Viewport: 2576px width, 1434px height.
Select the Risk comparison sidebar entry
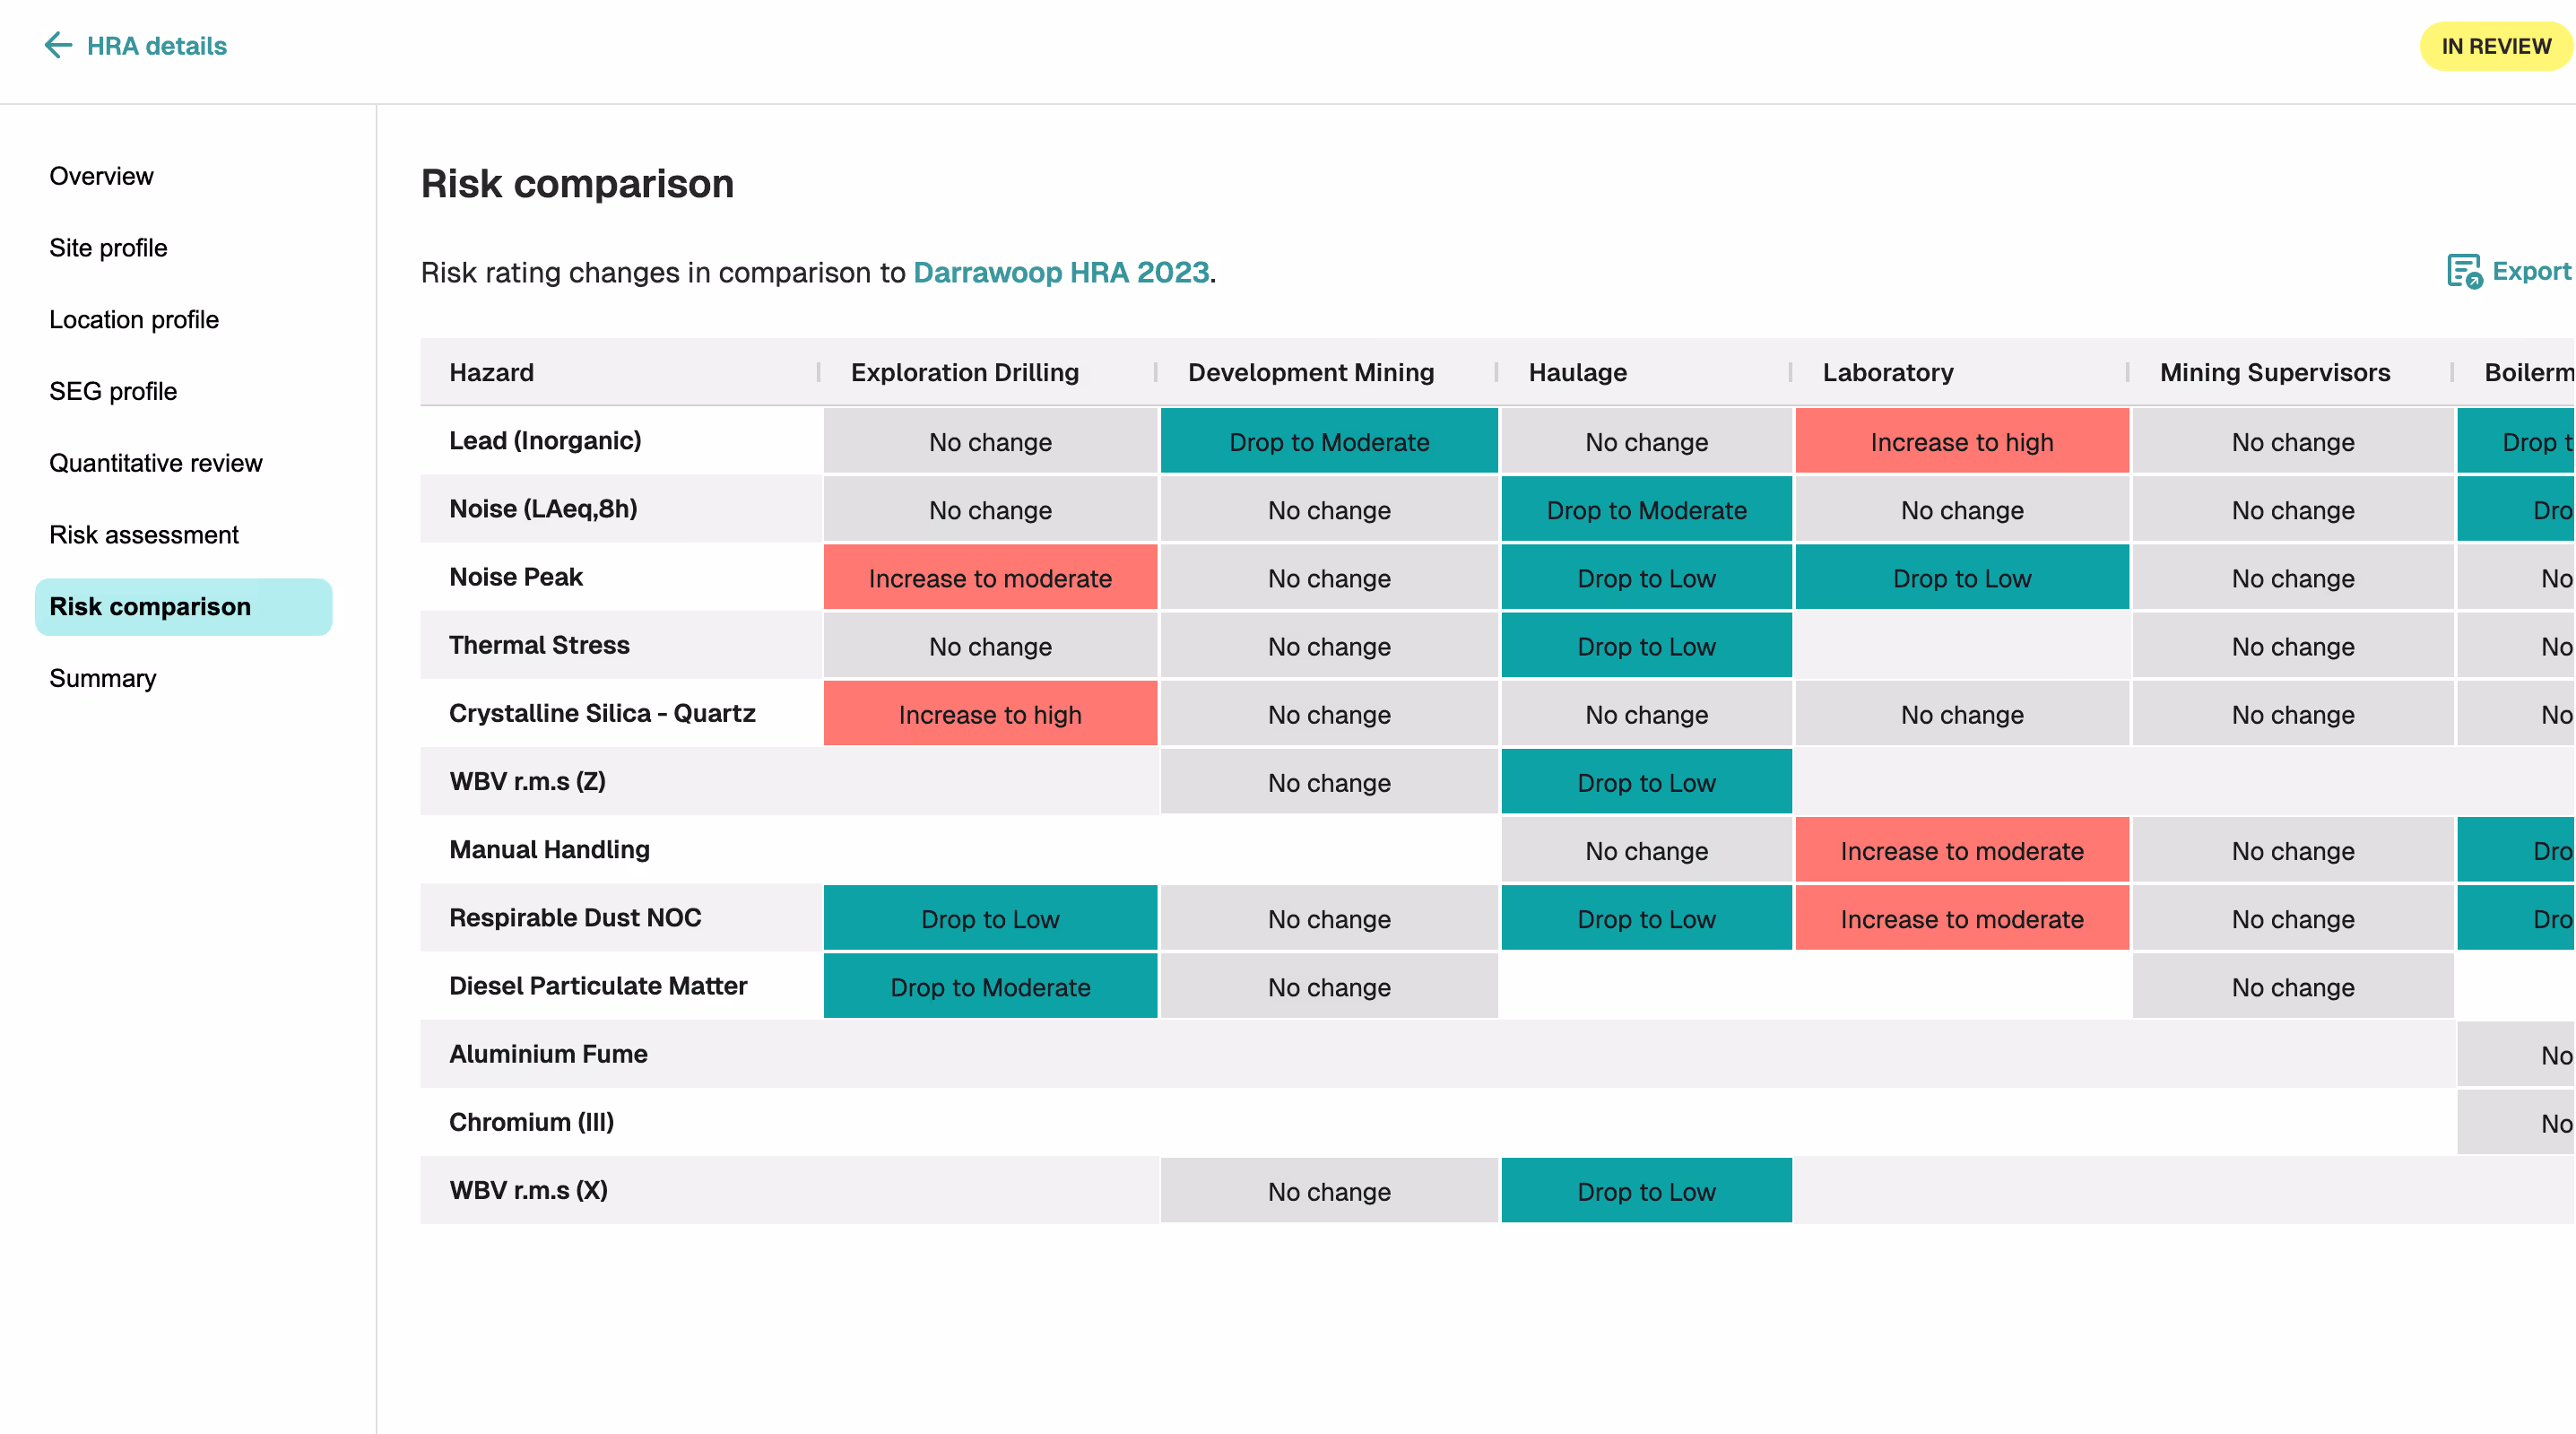click(x=149, y=606)
